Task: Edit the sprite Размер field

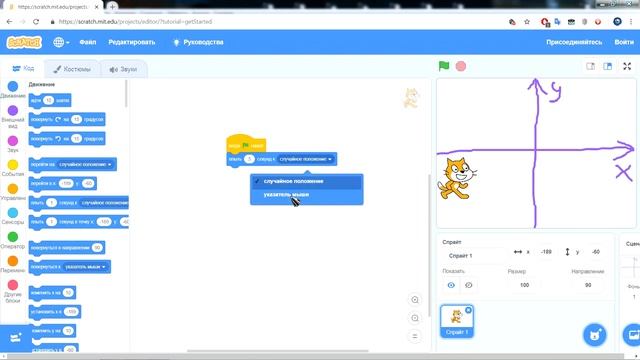Action: point(524,285)
